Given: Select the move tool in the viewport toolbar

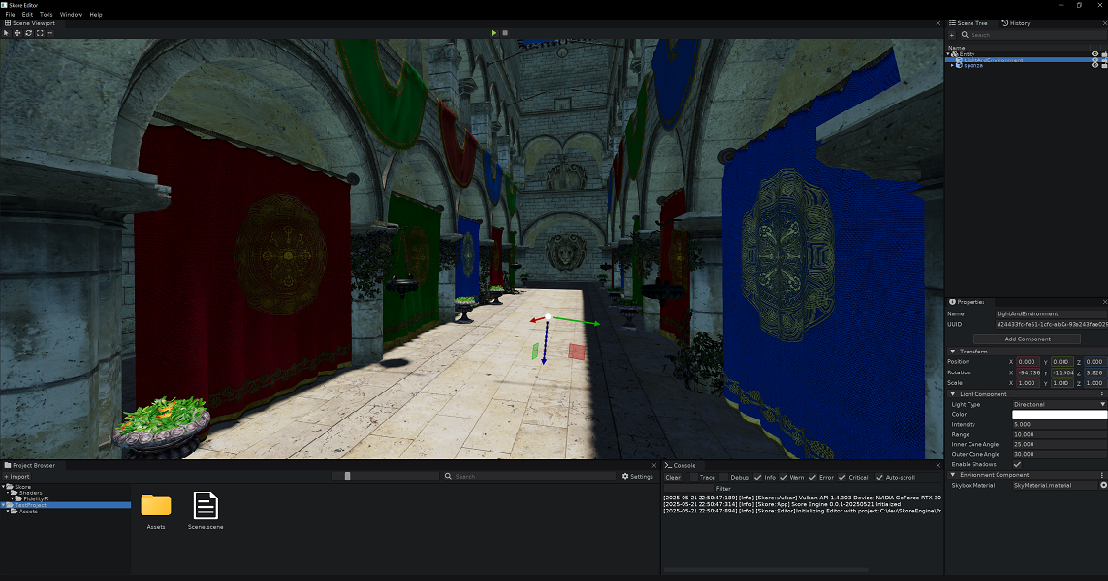Looking at the screenshot, I should coord(16,32).
